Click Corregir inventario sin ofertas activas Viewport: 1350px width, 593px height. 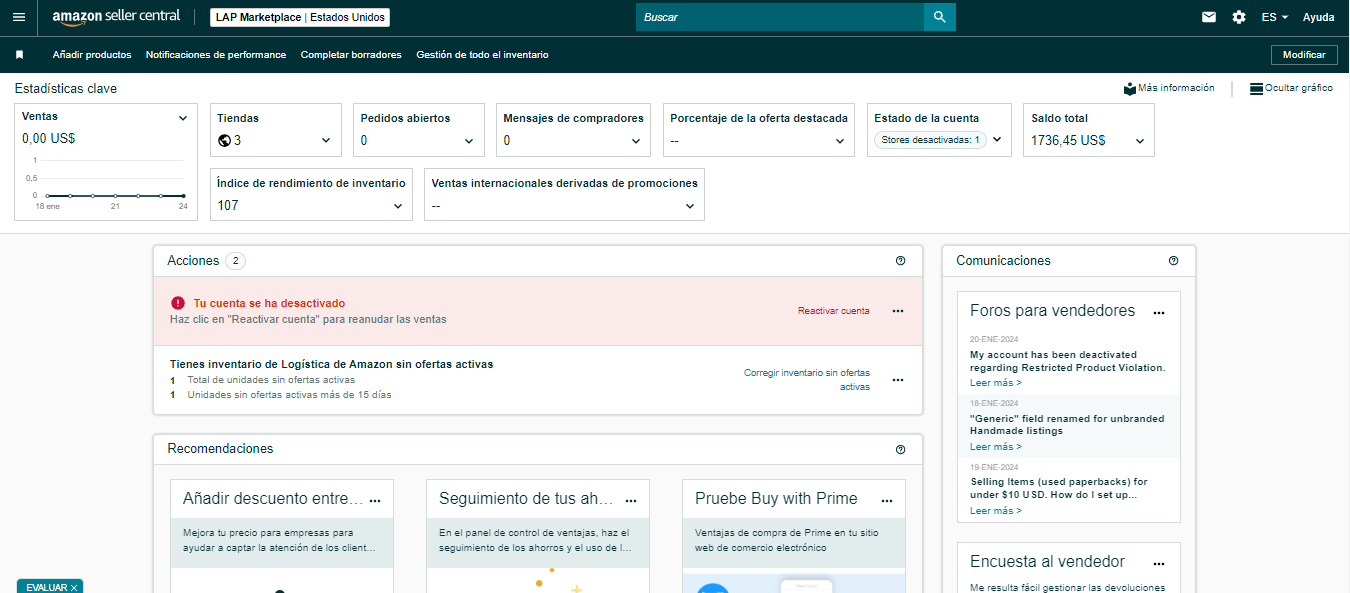[x=807, y=380]
